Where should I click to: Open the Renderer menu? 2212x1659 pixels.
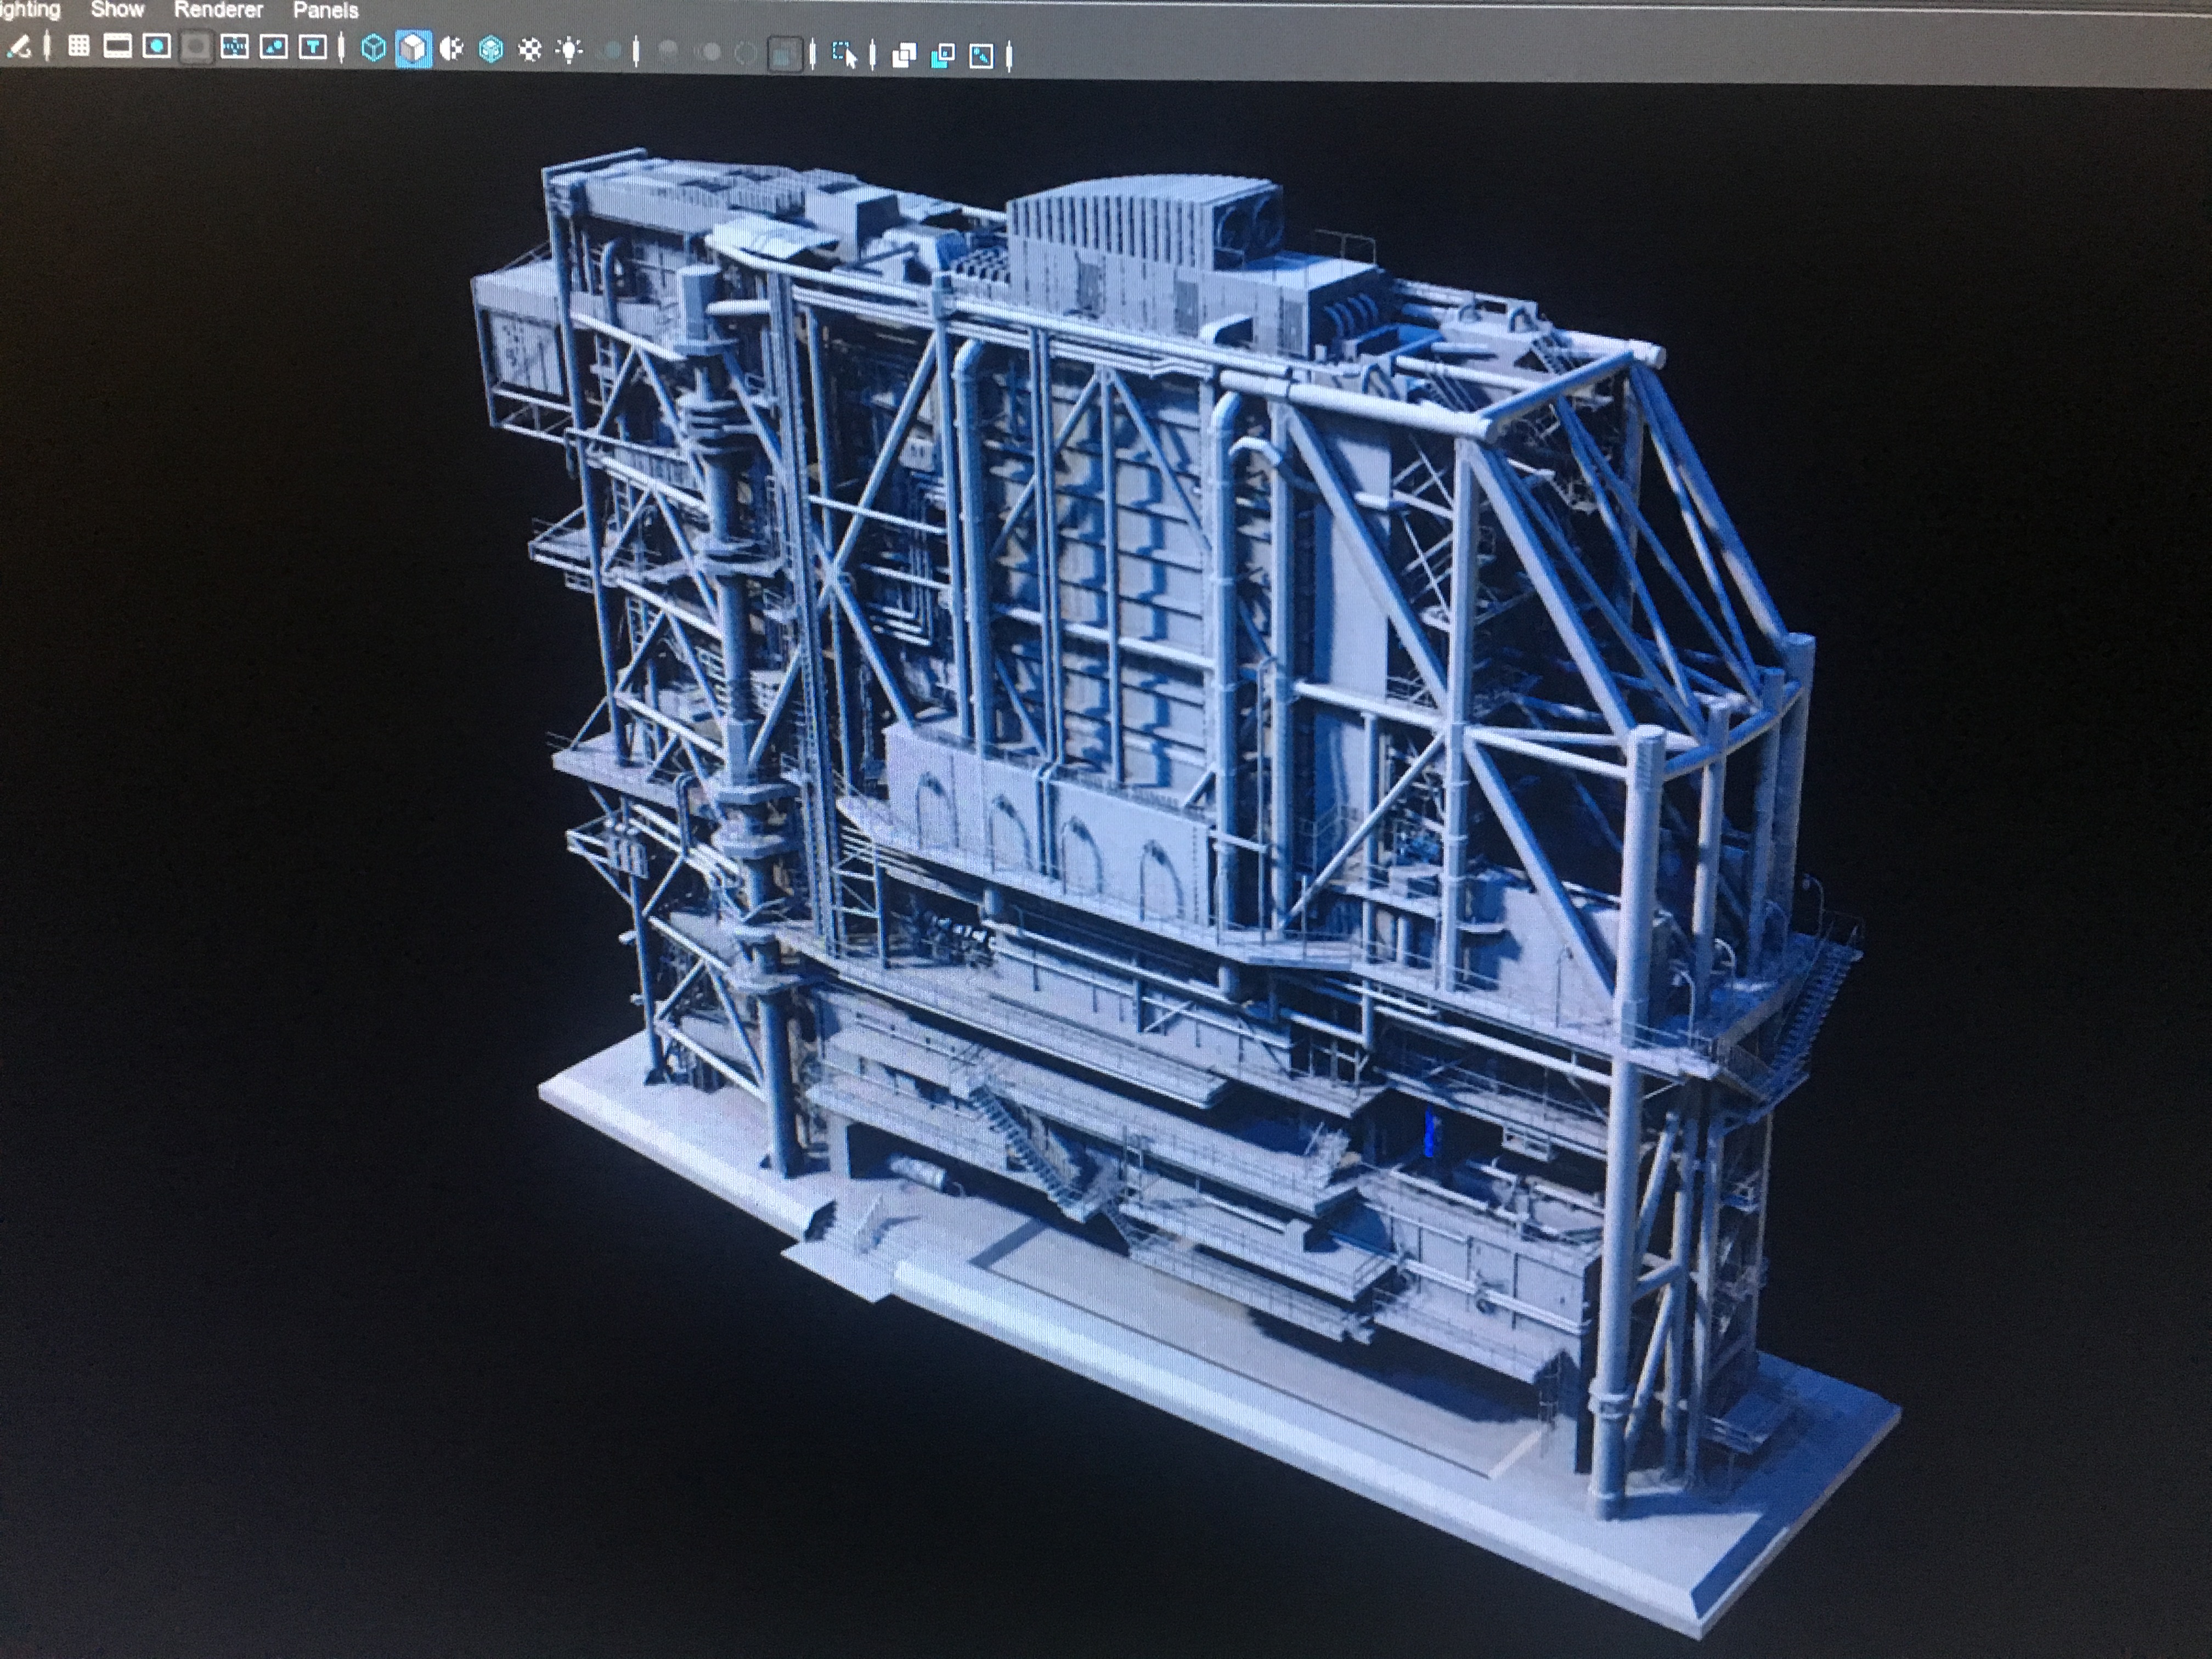218,10
